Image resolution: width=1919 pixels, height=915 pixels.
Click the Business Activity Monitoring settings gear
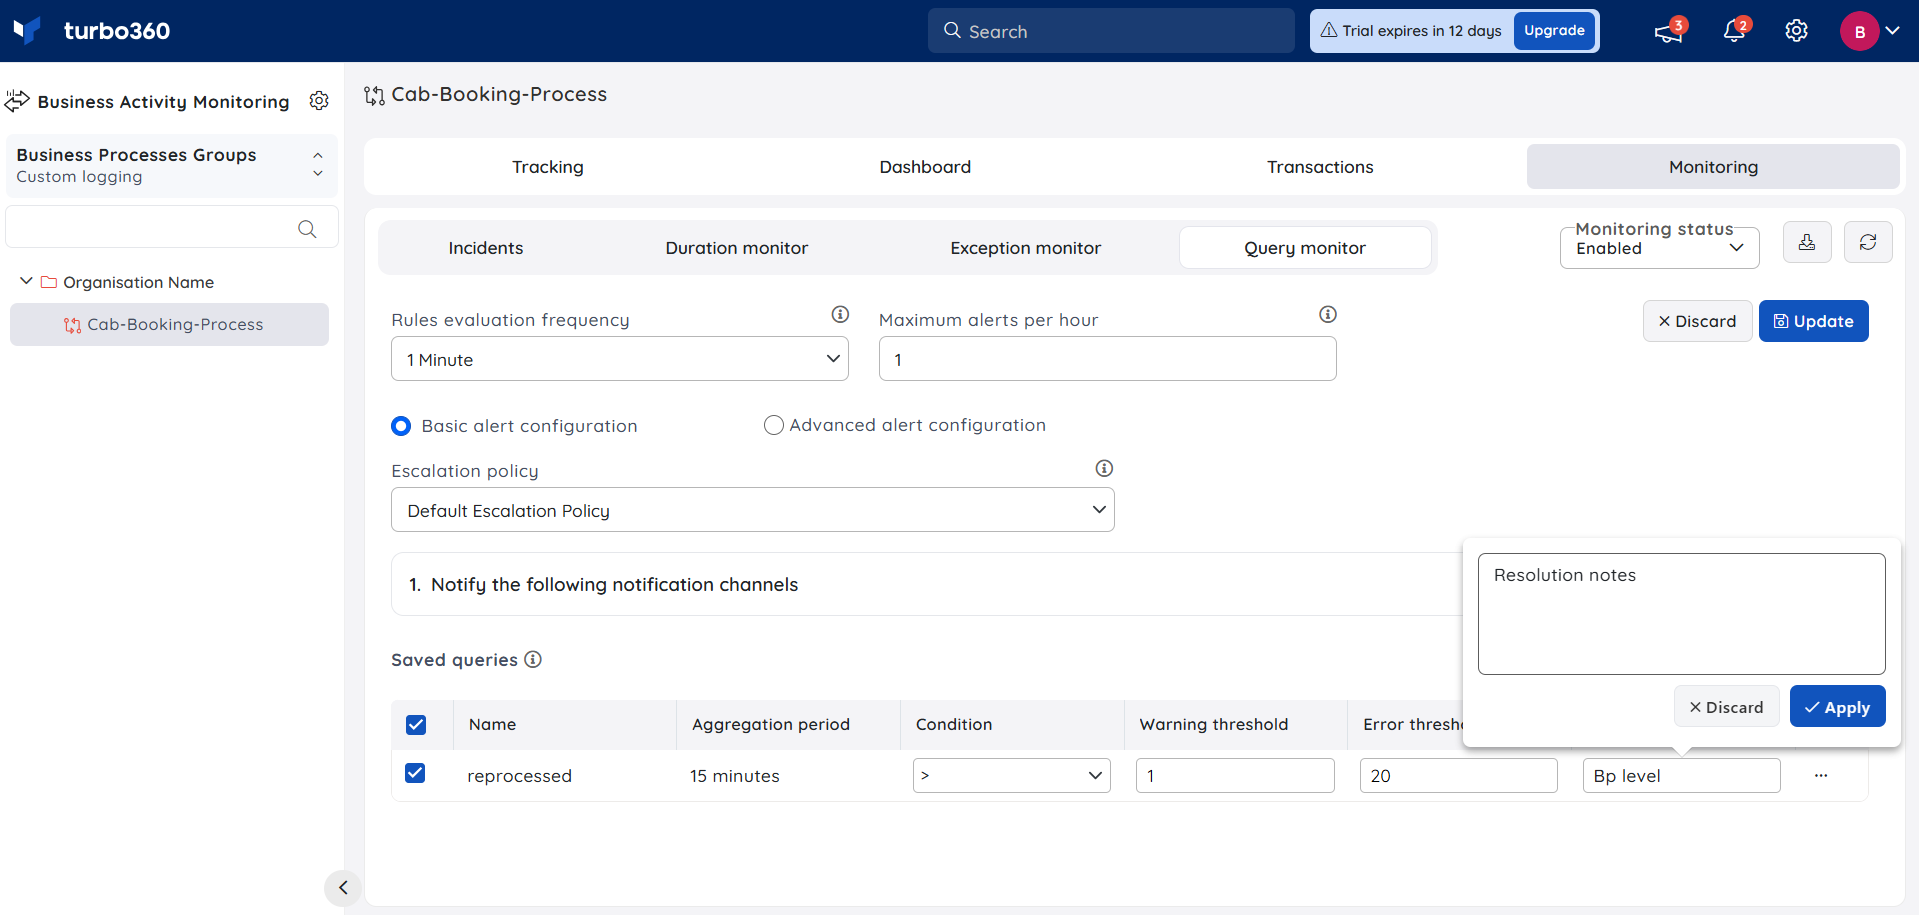point(319,101)
